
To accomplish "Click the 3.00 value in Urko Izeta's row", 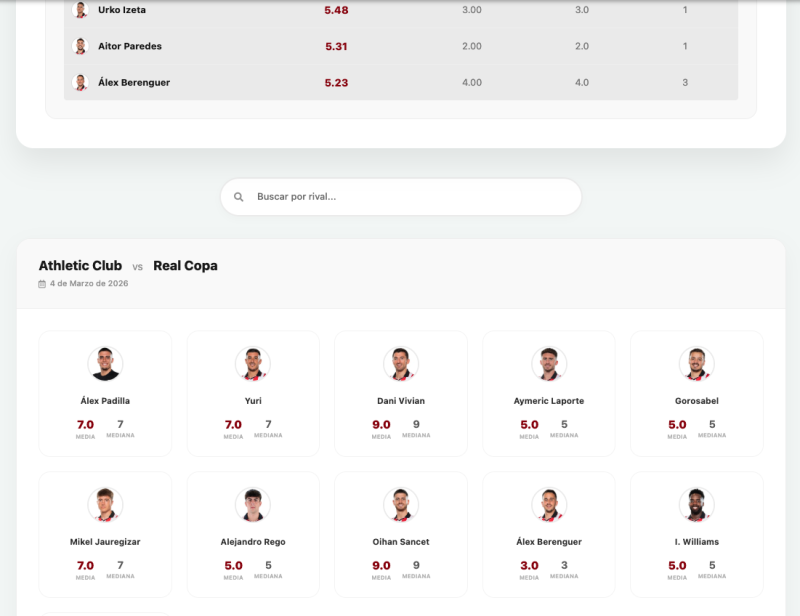I will coord(471,10).
